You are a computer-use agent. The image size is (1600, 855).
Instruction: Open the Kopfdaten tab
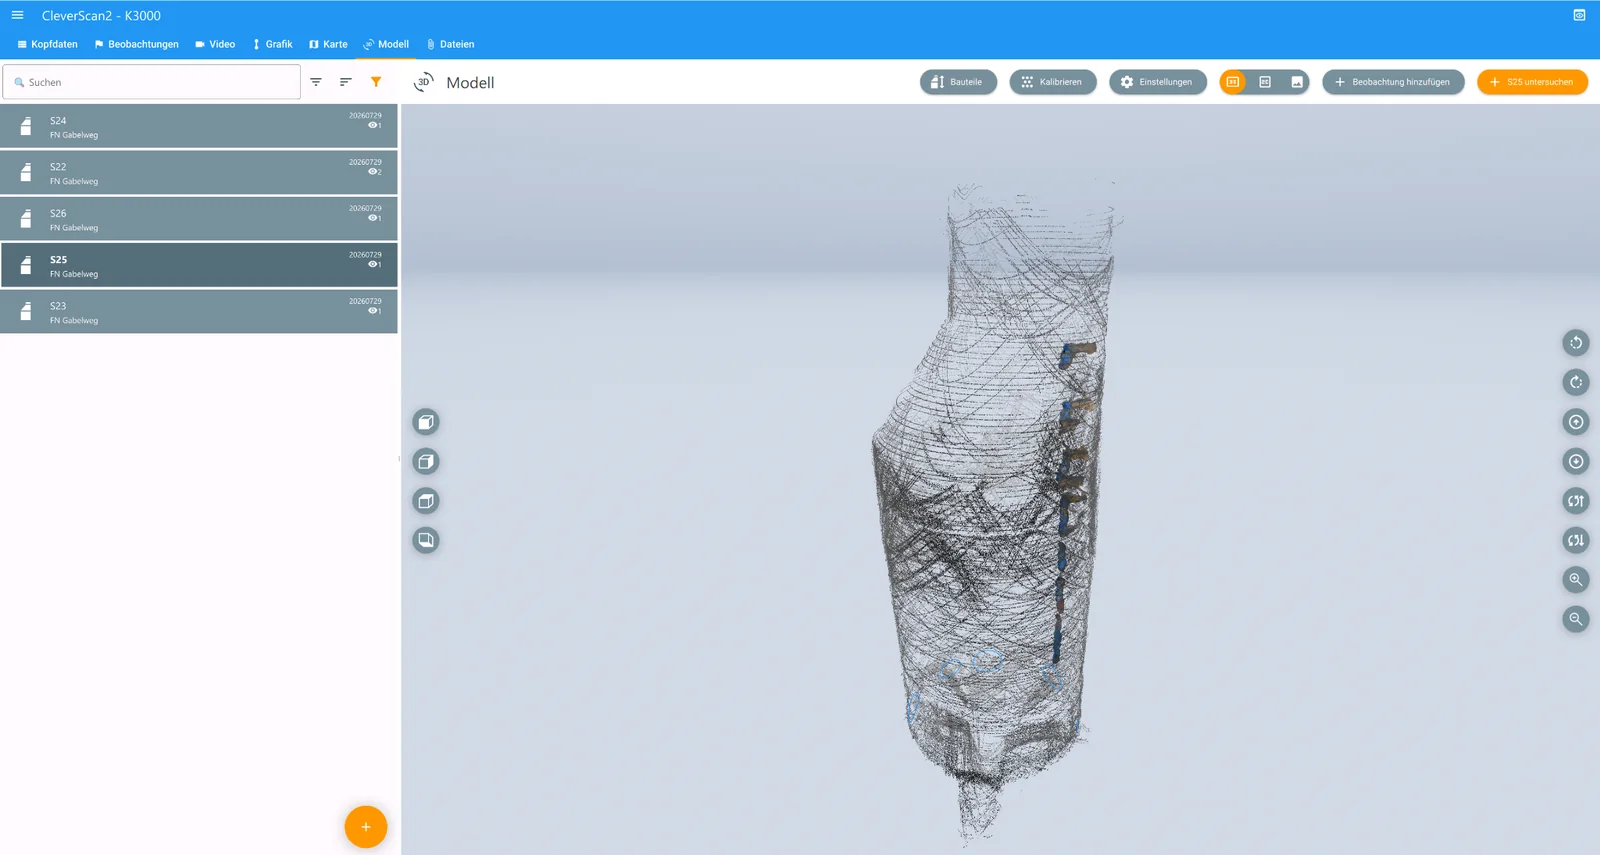(47, 44)
